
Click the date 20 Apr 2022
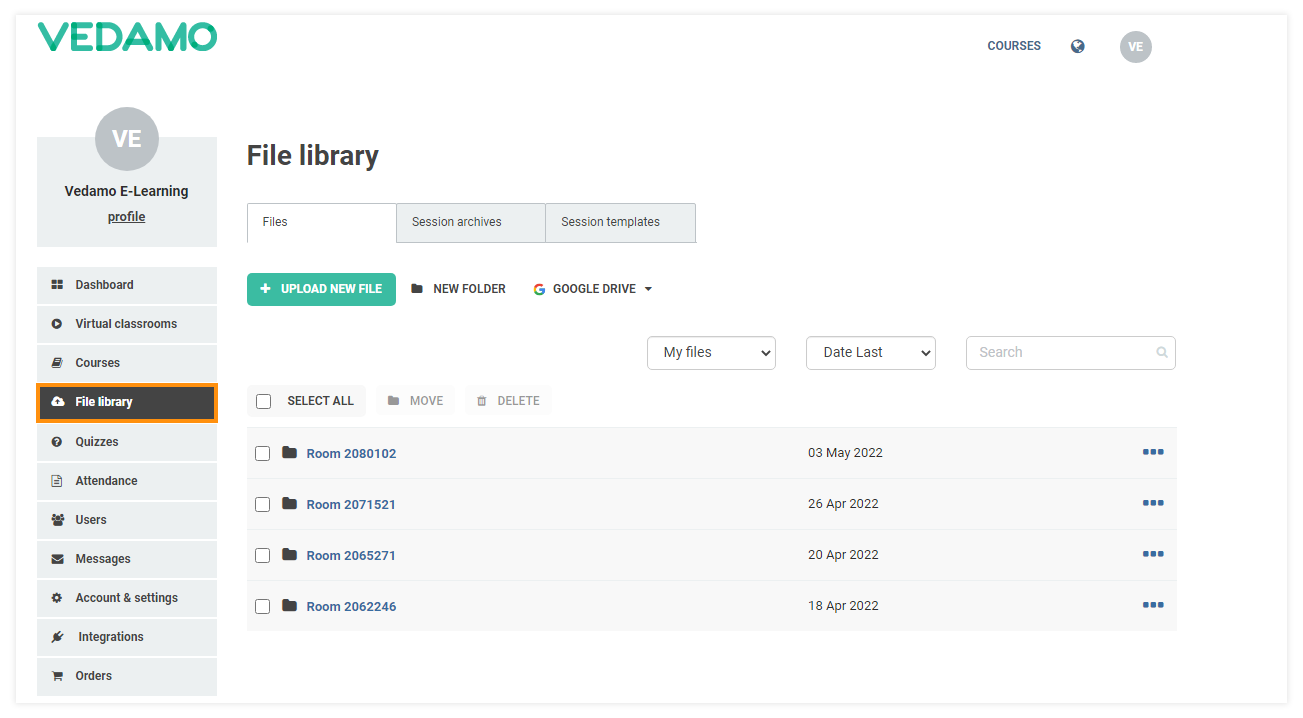coord(843,555)
